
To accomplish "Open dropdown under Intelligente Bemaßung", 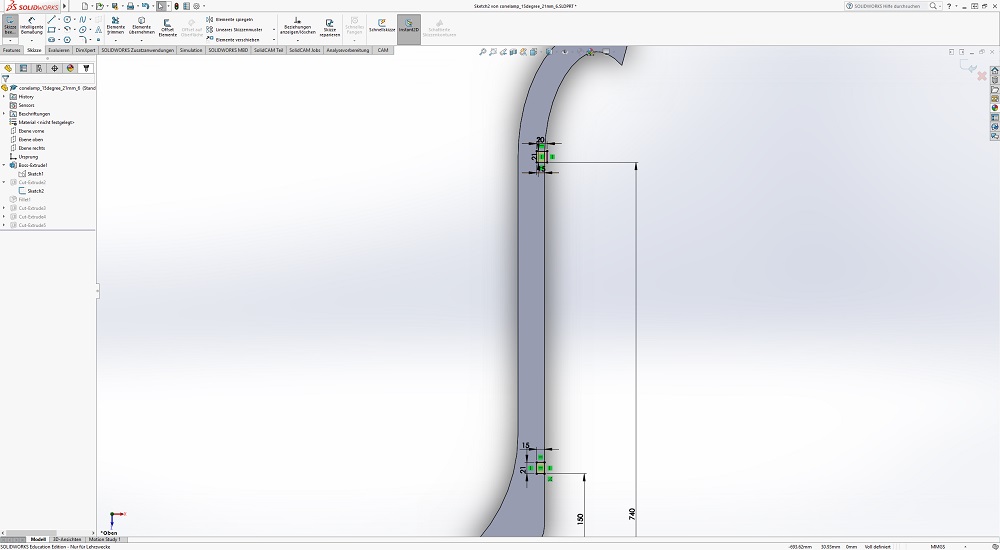I will (31, 40).
